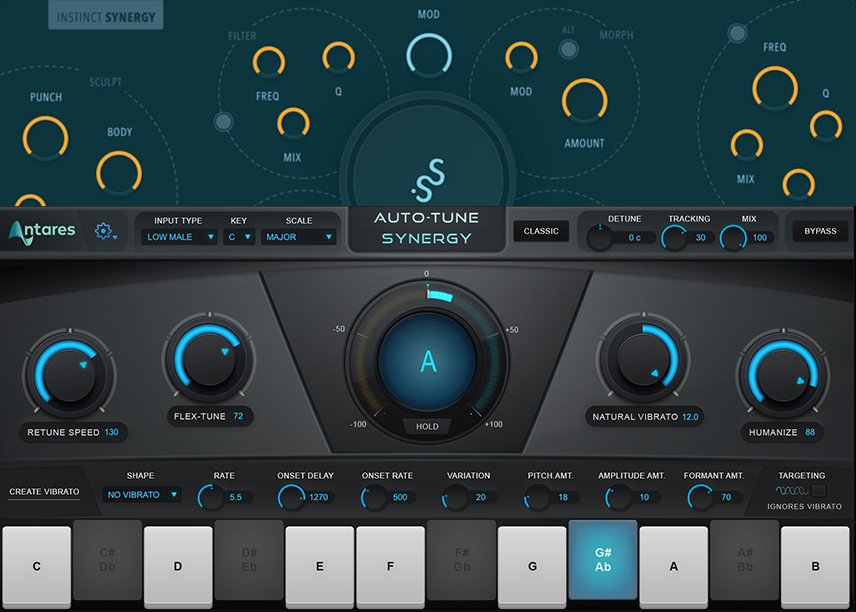Click the Hold button under the pitch display
Screen dimensions: 856x612
click(427, 426)
